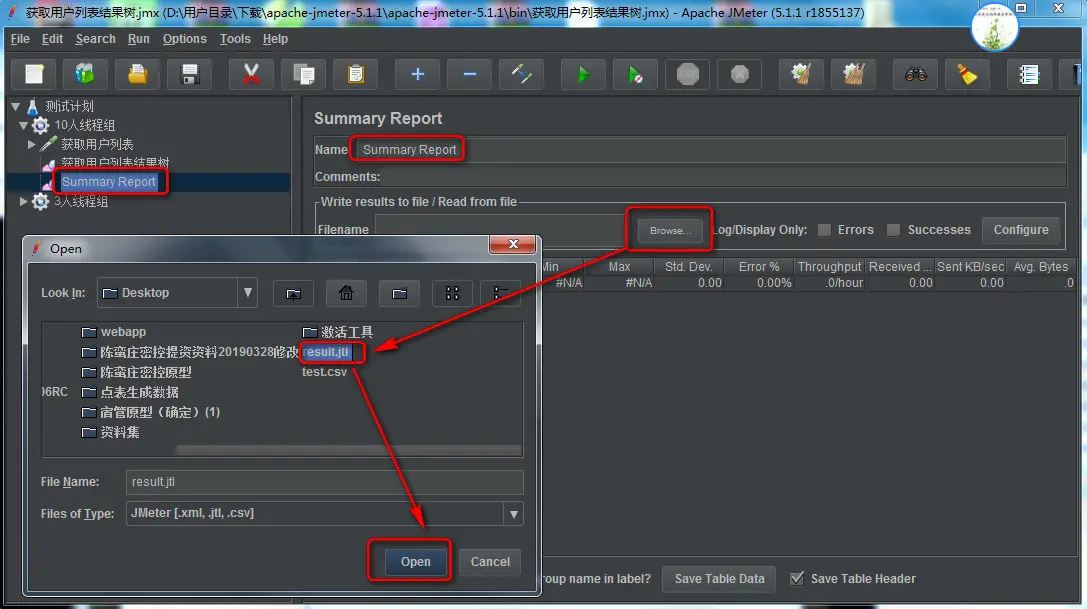Click Start no pauses toolbar icon

tap(635, 74)
